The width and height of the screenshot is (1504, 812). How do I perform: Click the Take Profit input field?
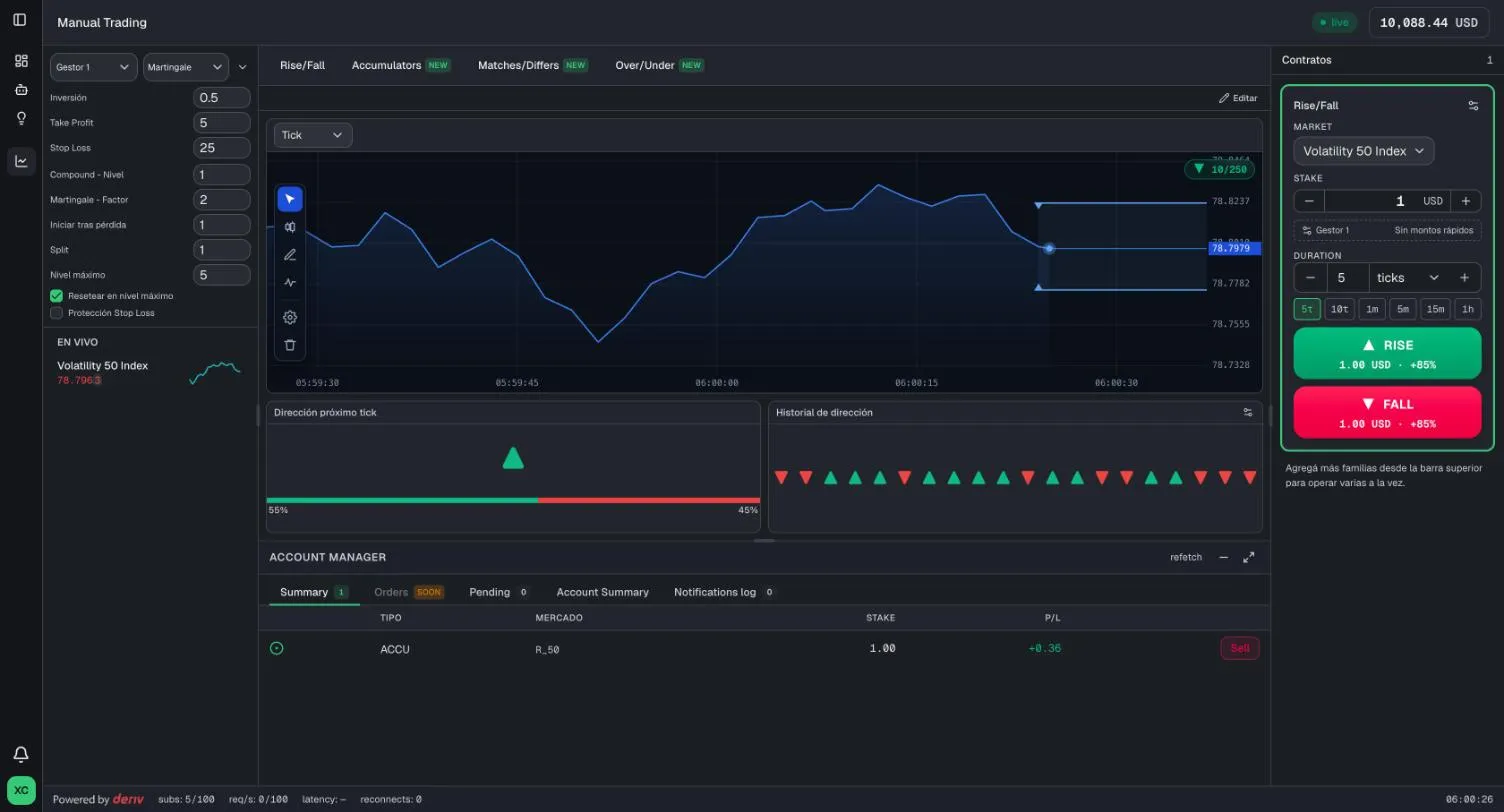pos(221,123)
